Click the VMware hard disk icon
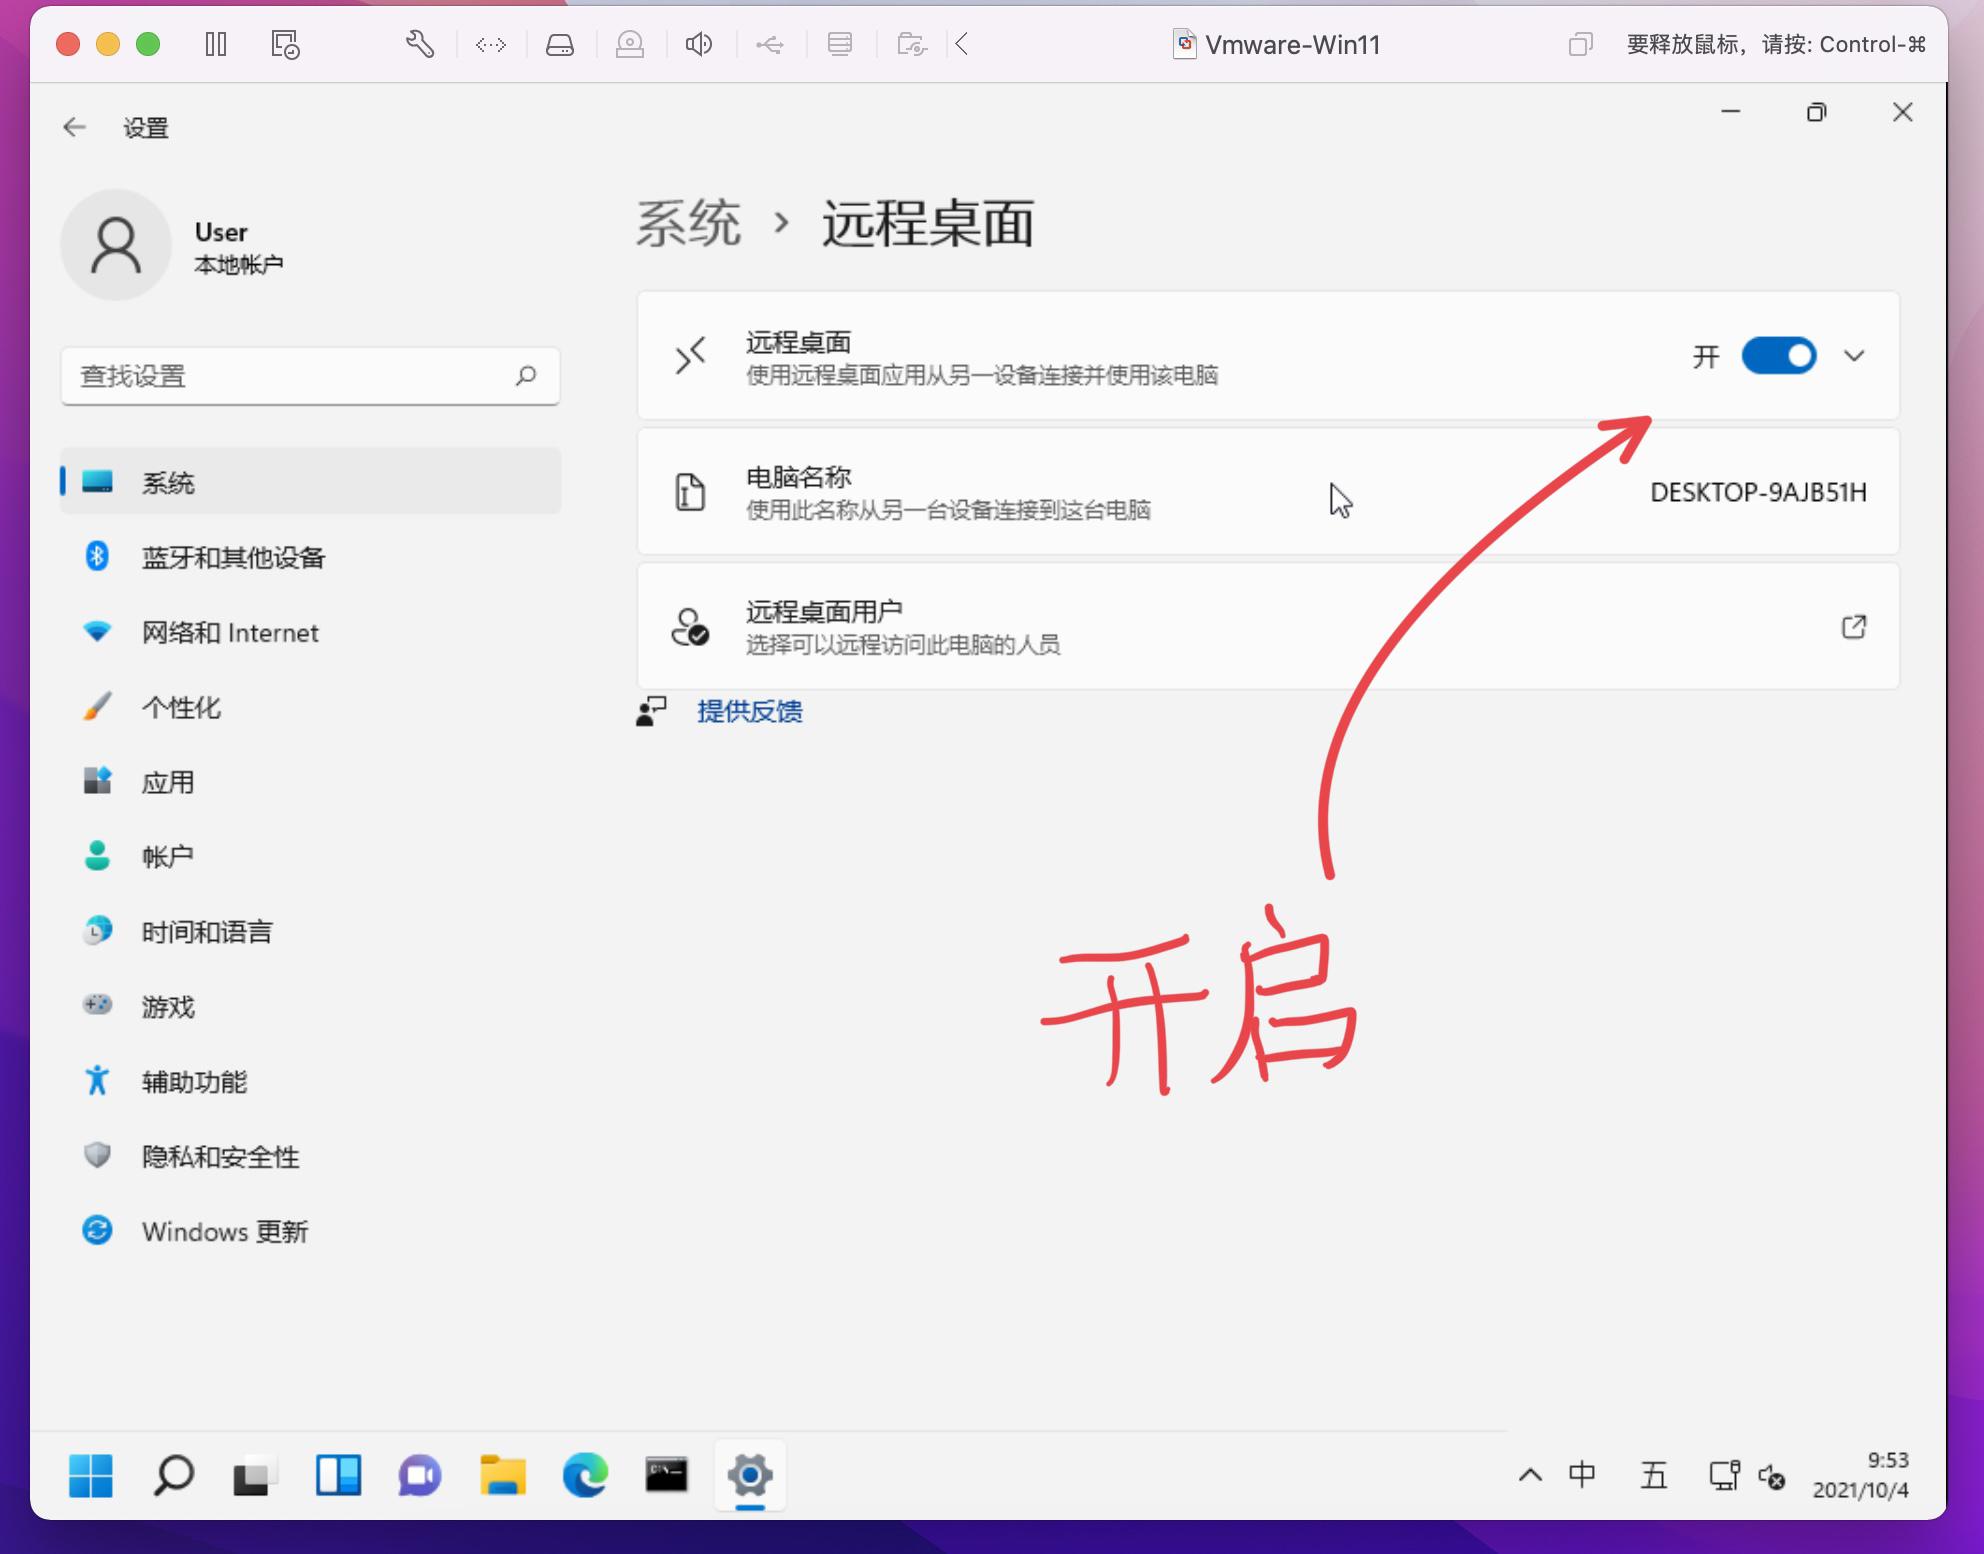Screen dimensions: 1984x1554 (560, 45)
